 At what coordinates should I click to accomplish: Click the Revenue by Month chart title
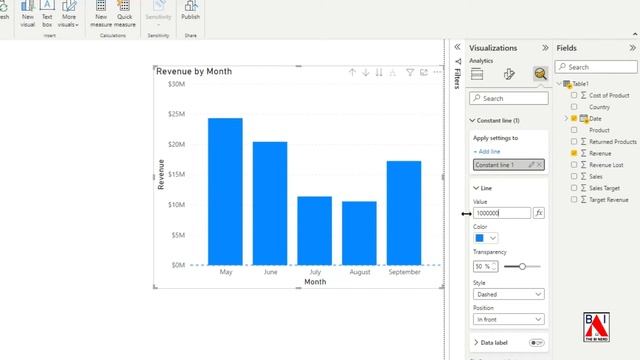[194, 71]
